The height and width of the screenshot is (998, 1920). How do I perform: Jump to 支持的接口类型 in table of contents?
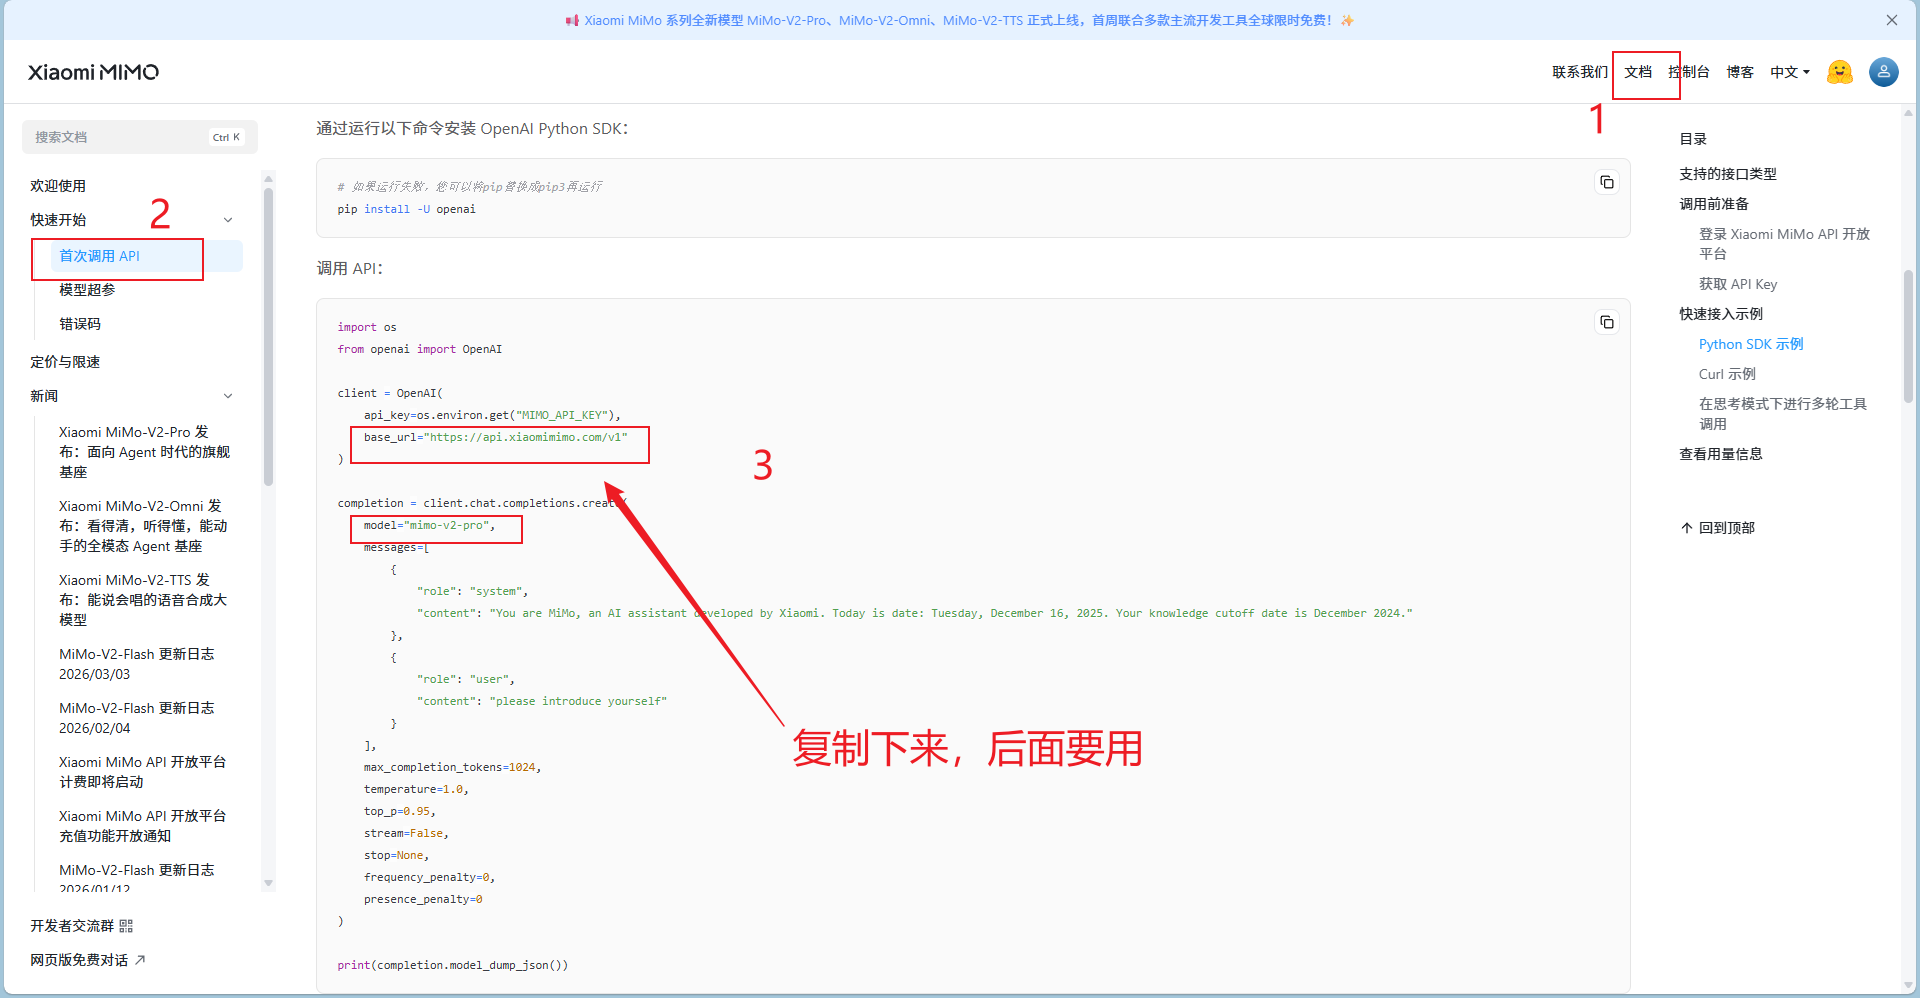point(1728,174)
